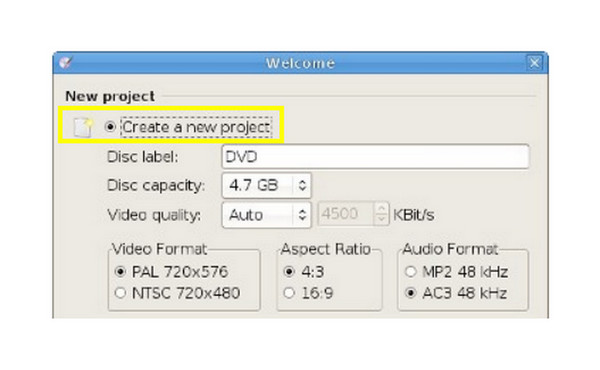Click the Welcome title bar text
600x370 pixels.
click(301, 63)
